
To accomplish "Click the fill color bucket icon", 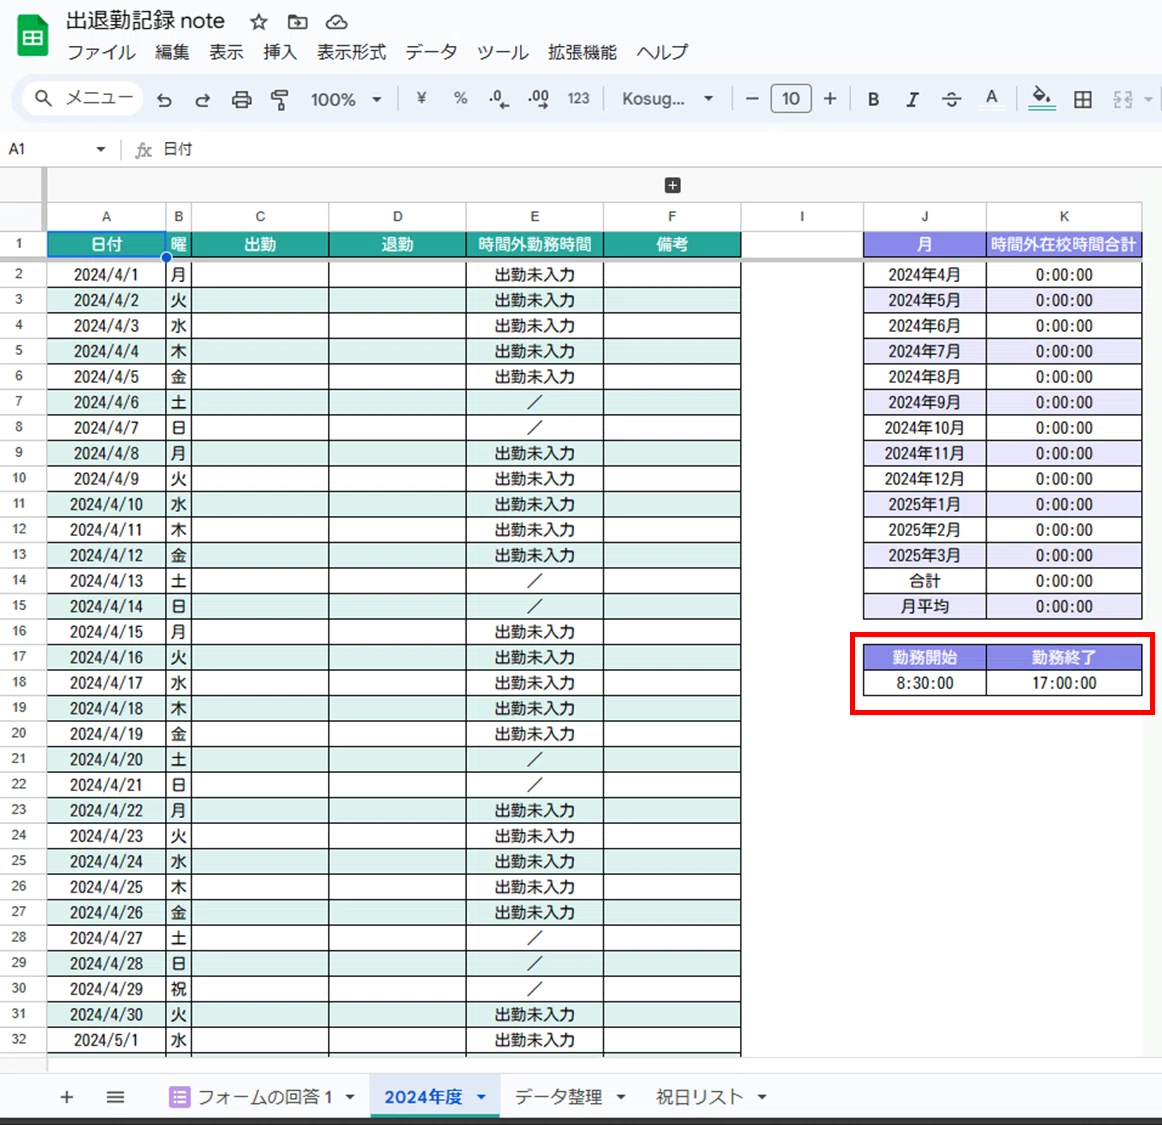I will (1041, 98).
